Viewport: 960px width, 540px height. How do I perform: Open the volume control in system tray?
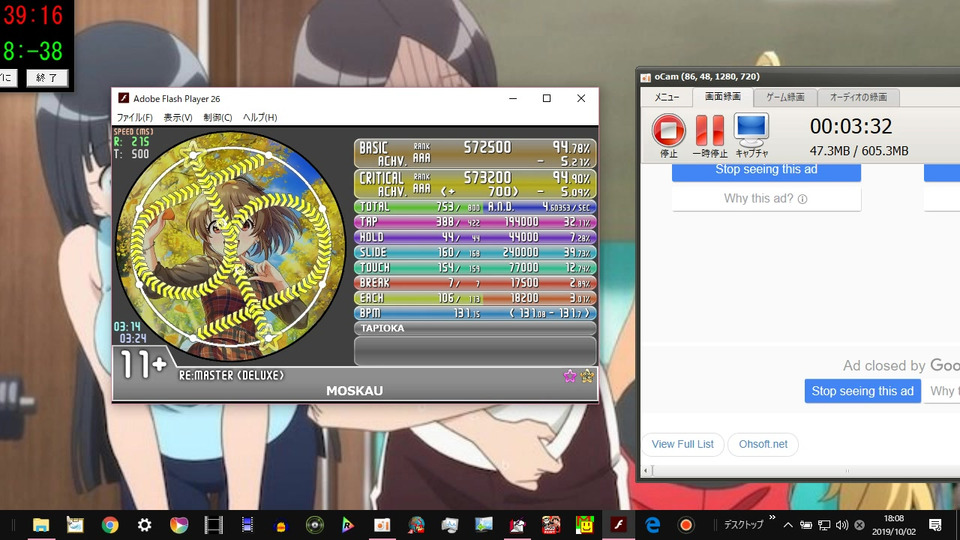point(842,525)
